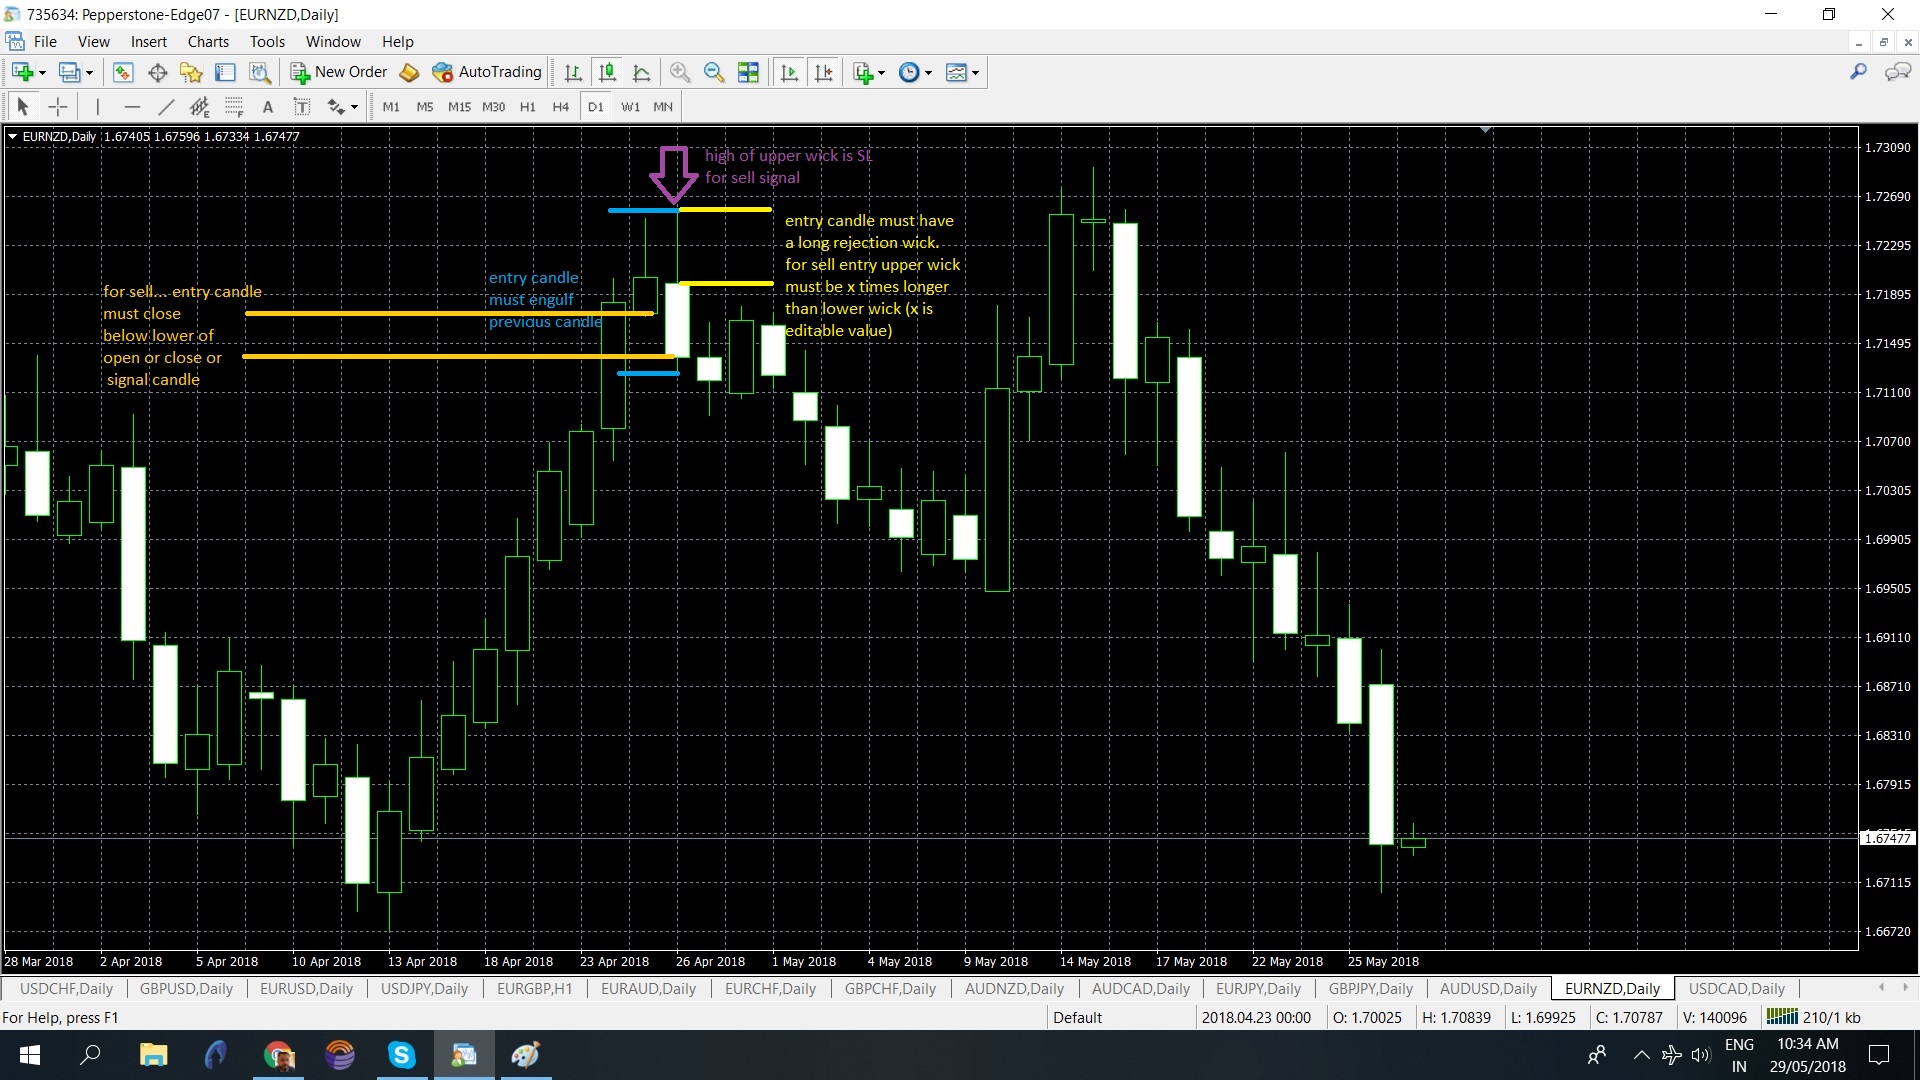Select the Text annotation tool
1920x1080 pixels.
tap(267, 106)
